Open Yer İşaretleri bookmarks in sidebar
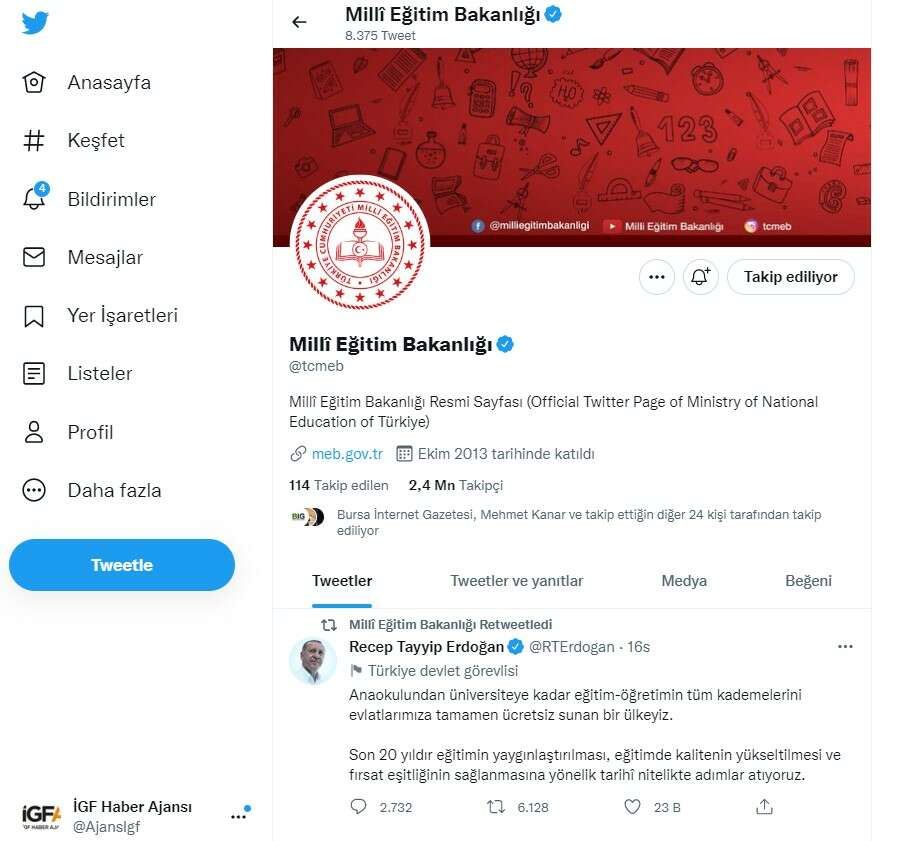 pos(34,316)
